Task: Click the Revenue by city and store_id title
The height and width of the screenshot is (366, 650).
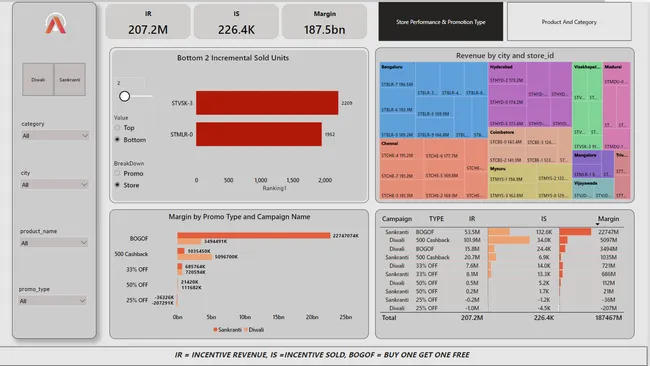Action: point(504,56)
